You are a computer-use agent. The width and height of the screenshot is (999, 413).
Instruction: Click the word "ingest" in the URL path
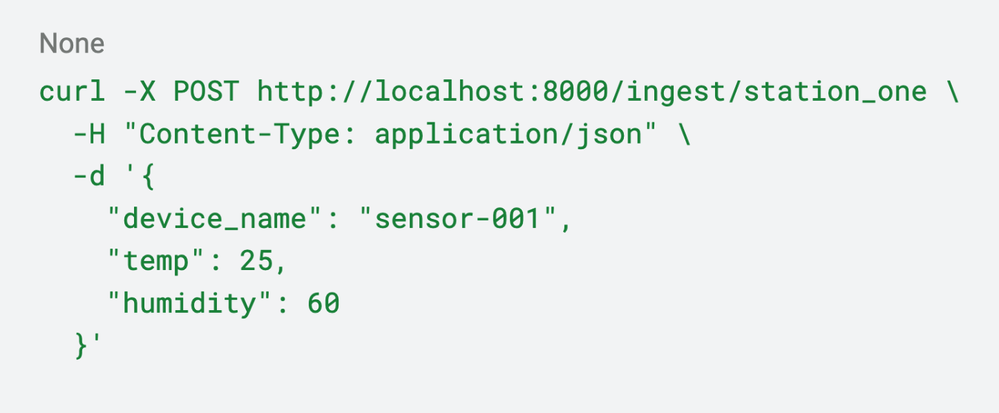677,93
